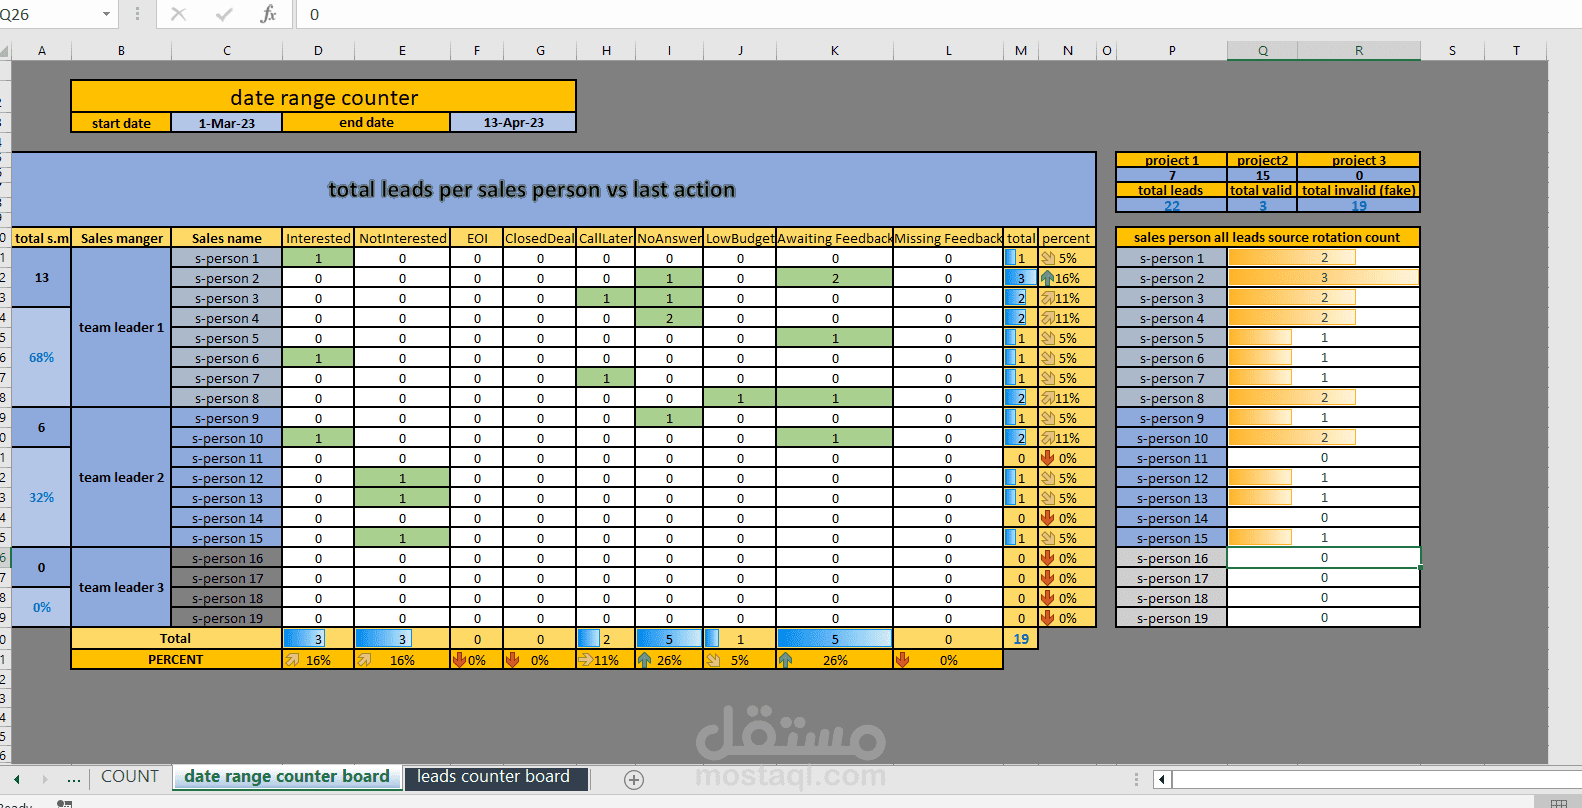Click the date range counter title

coord(324,97)
